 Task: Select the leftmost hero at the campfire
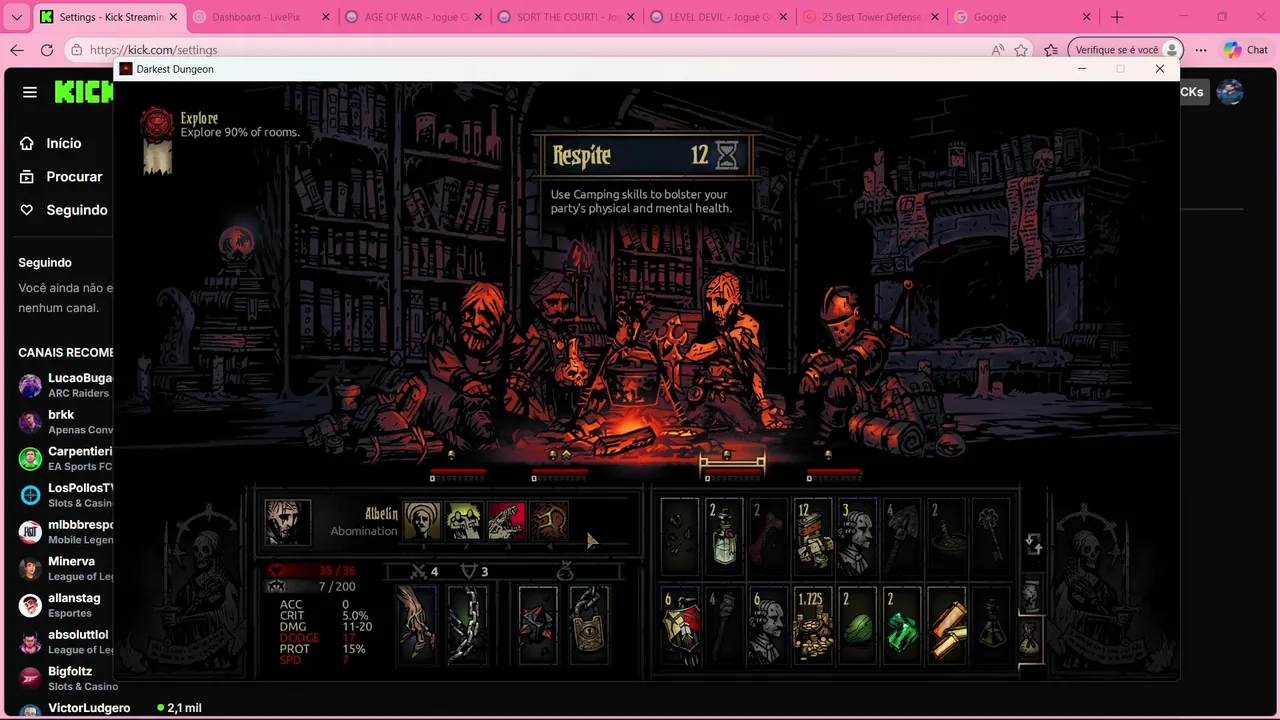(x=478, y=350)
